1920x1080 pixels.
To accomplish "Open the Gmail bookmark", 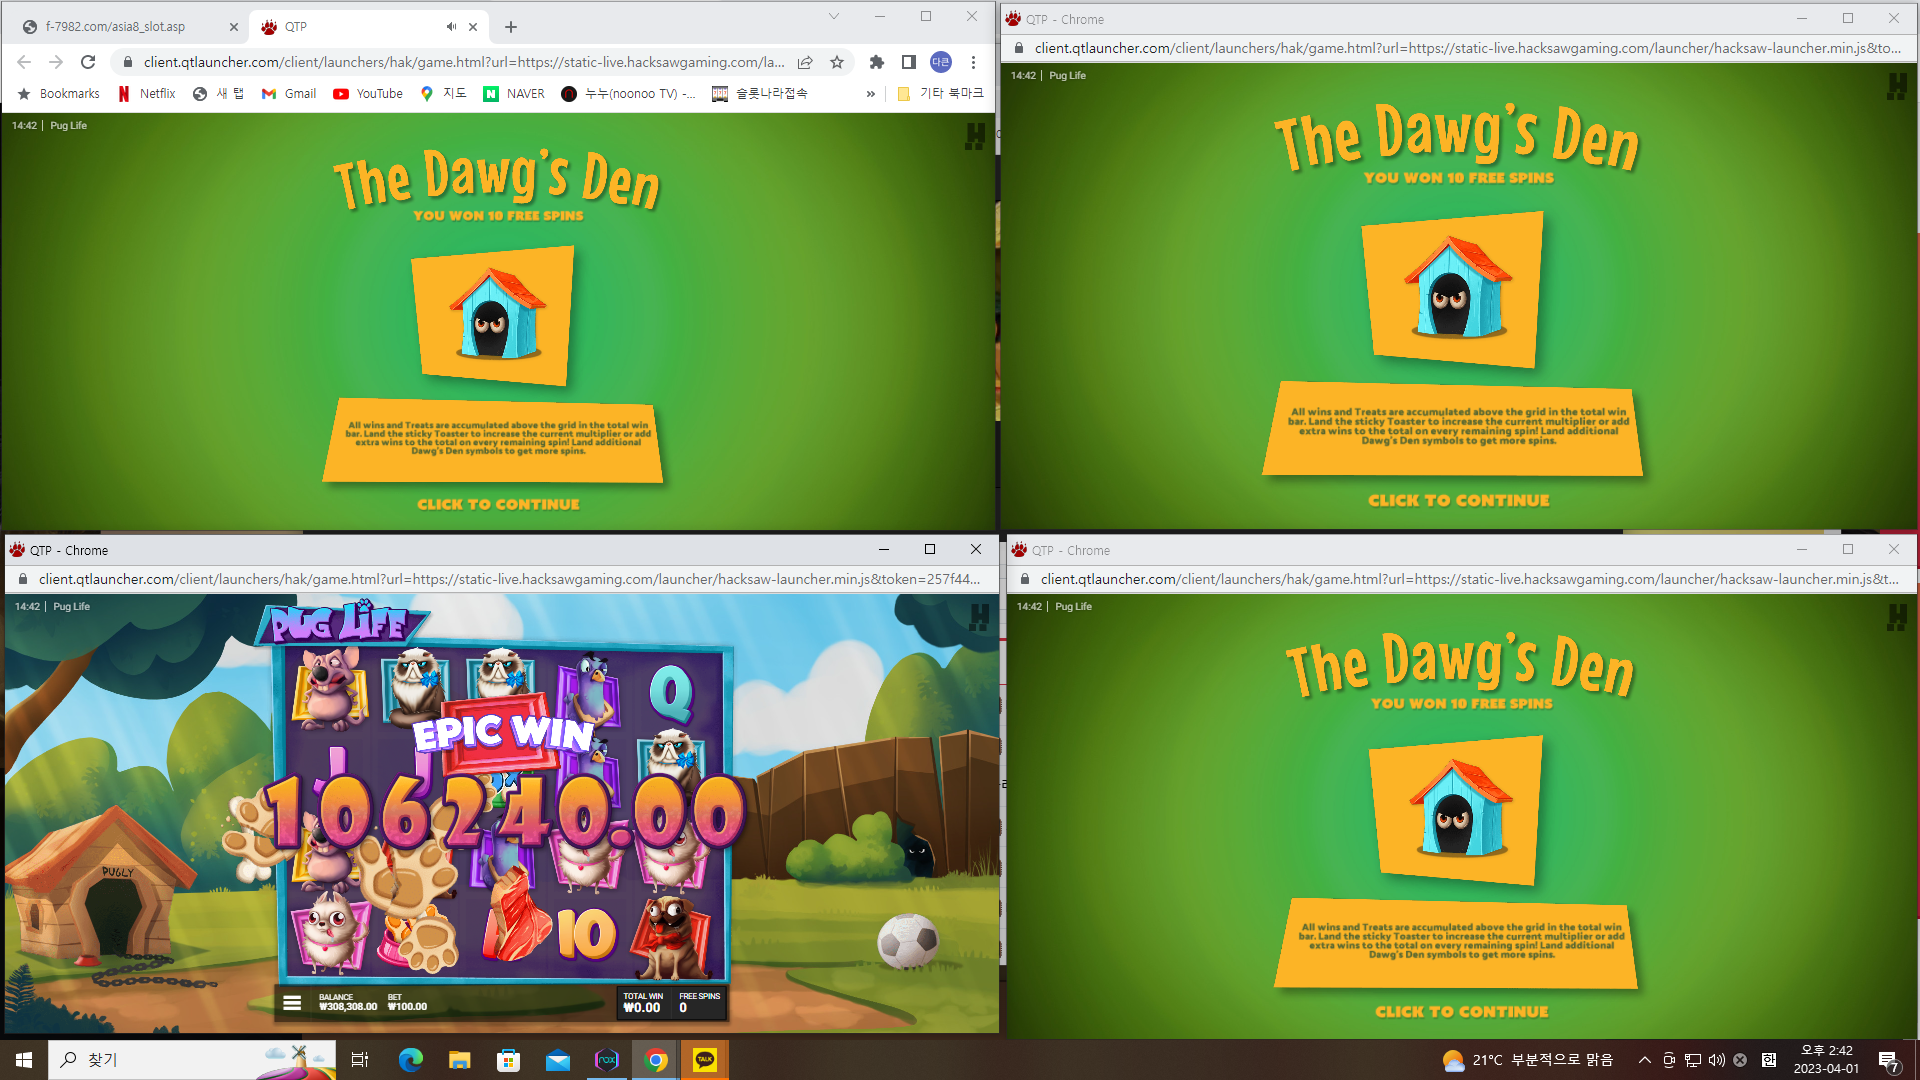I will pyautogui.click(x=289, y=93).
